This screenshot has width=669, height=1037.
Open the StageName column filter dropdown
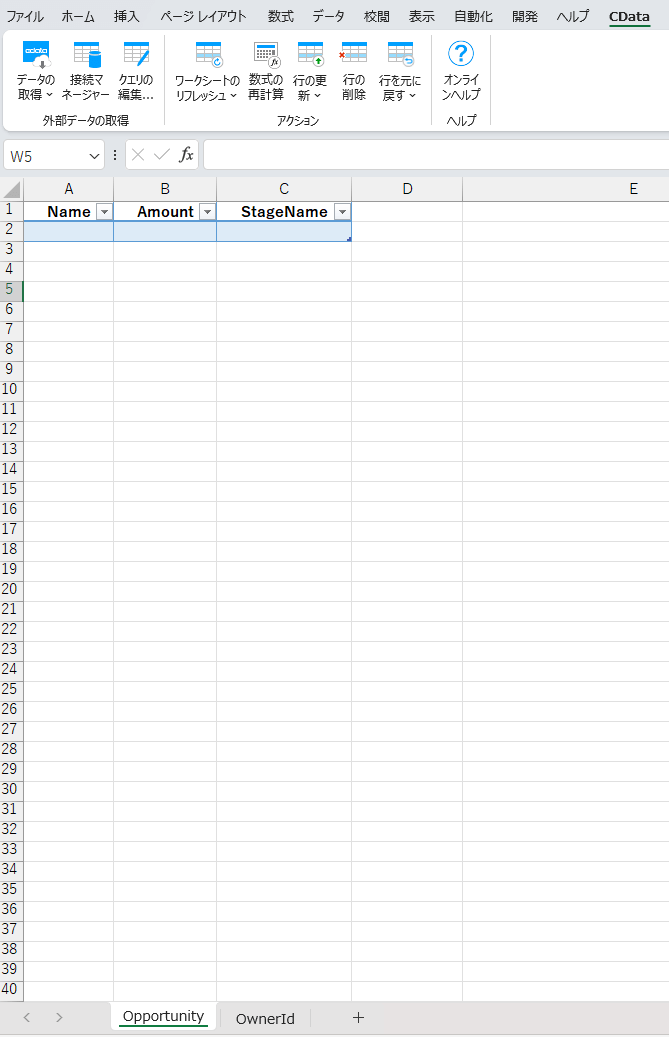click(x=342, y=212)
